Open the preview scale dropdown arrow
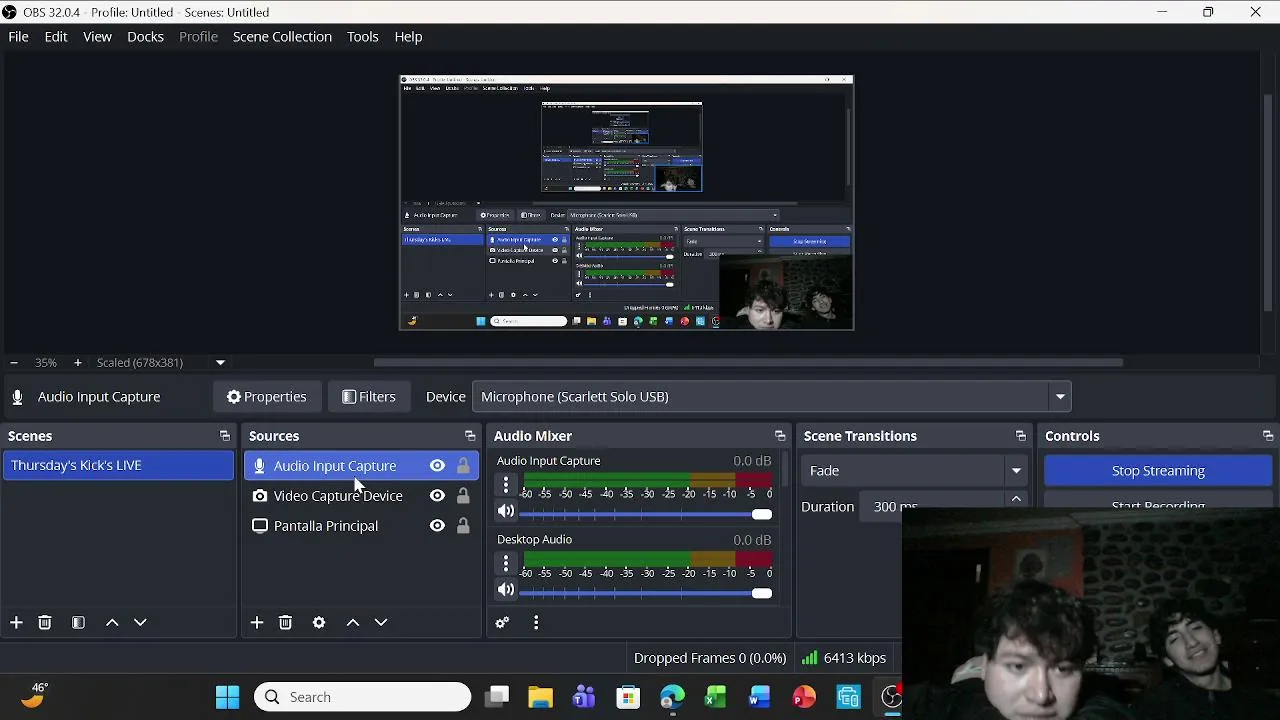1280x720 pixels. [220, 363]
